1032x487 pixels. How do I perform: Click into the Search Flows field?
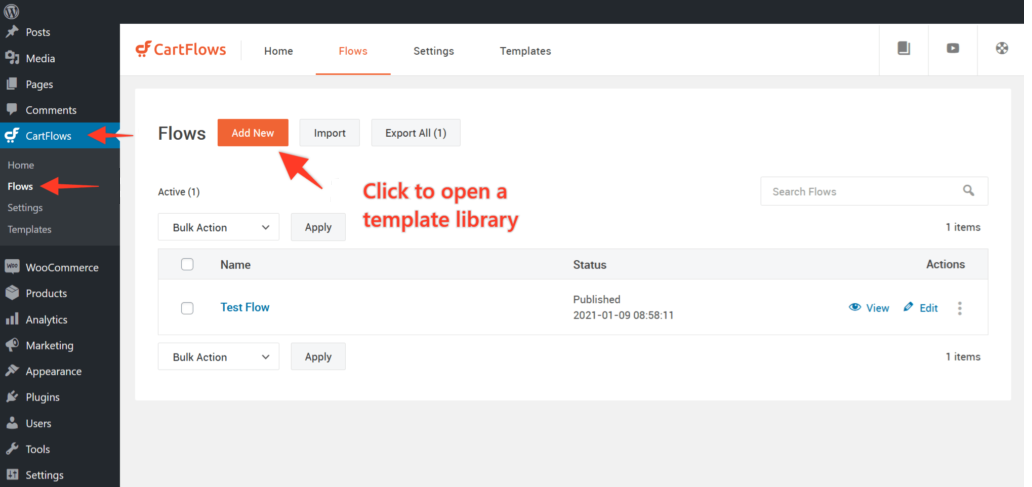click(860, 191)
